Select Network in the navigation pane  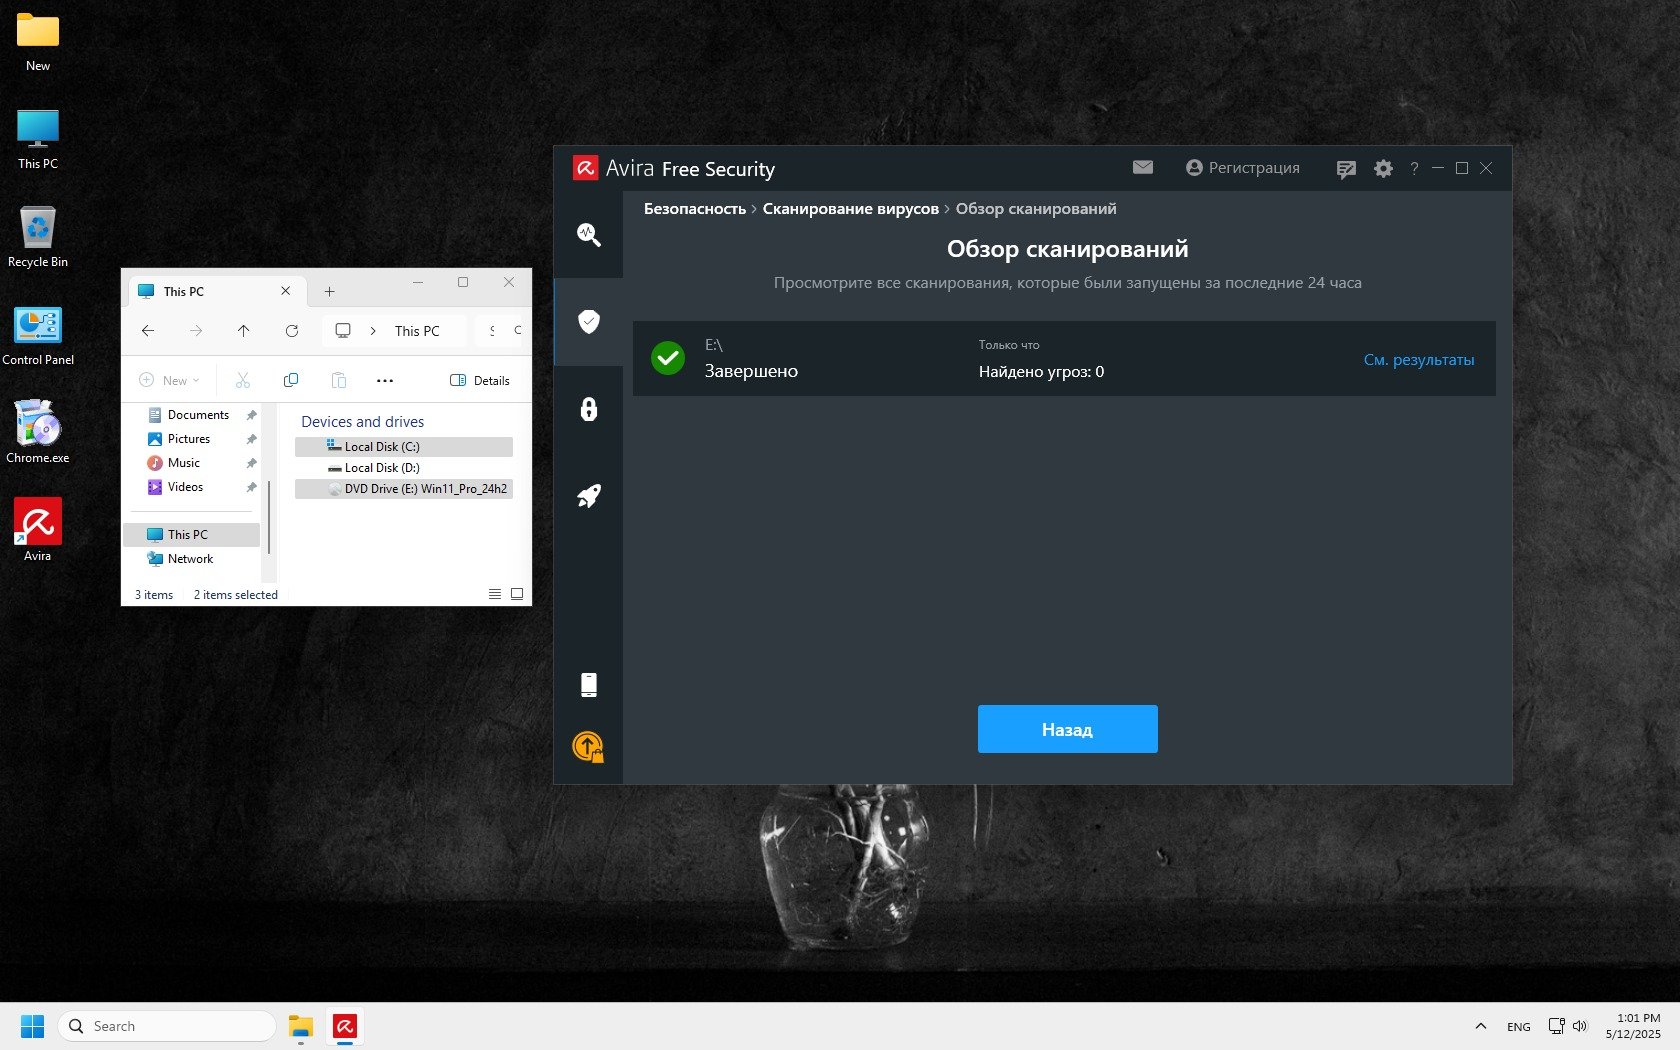[x=190, y=559]
